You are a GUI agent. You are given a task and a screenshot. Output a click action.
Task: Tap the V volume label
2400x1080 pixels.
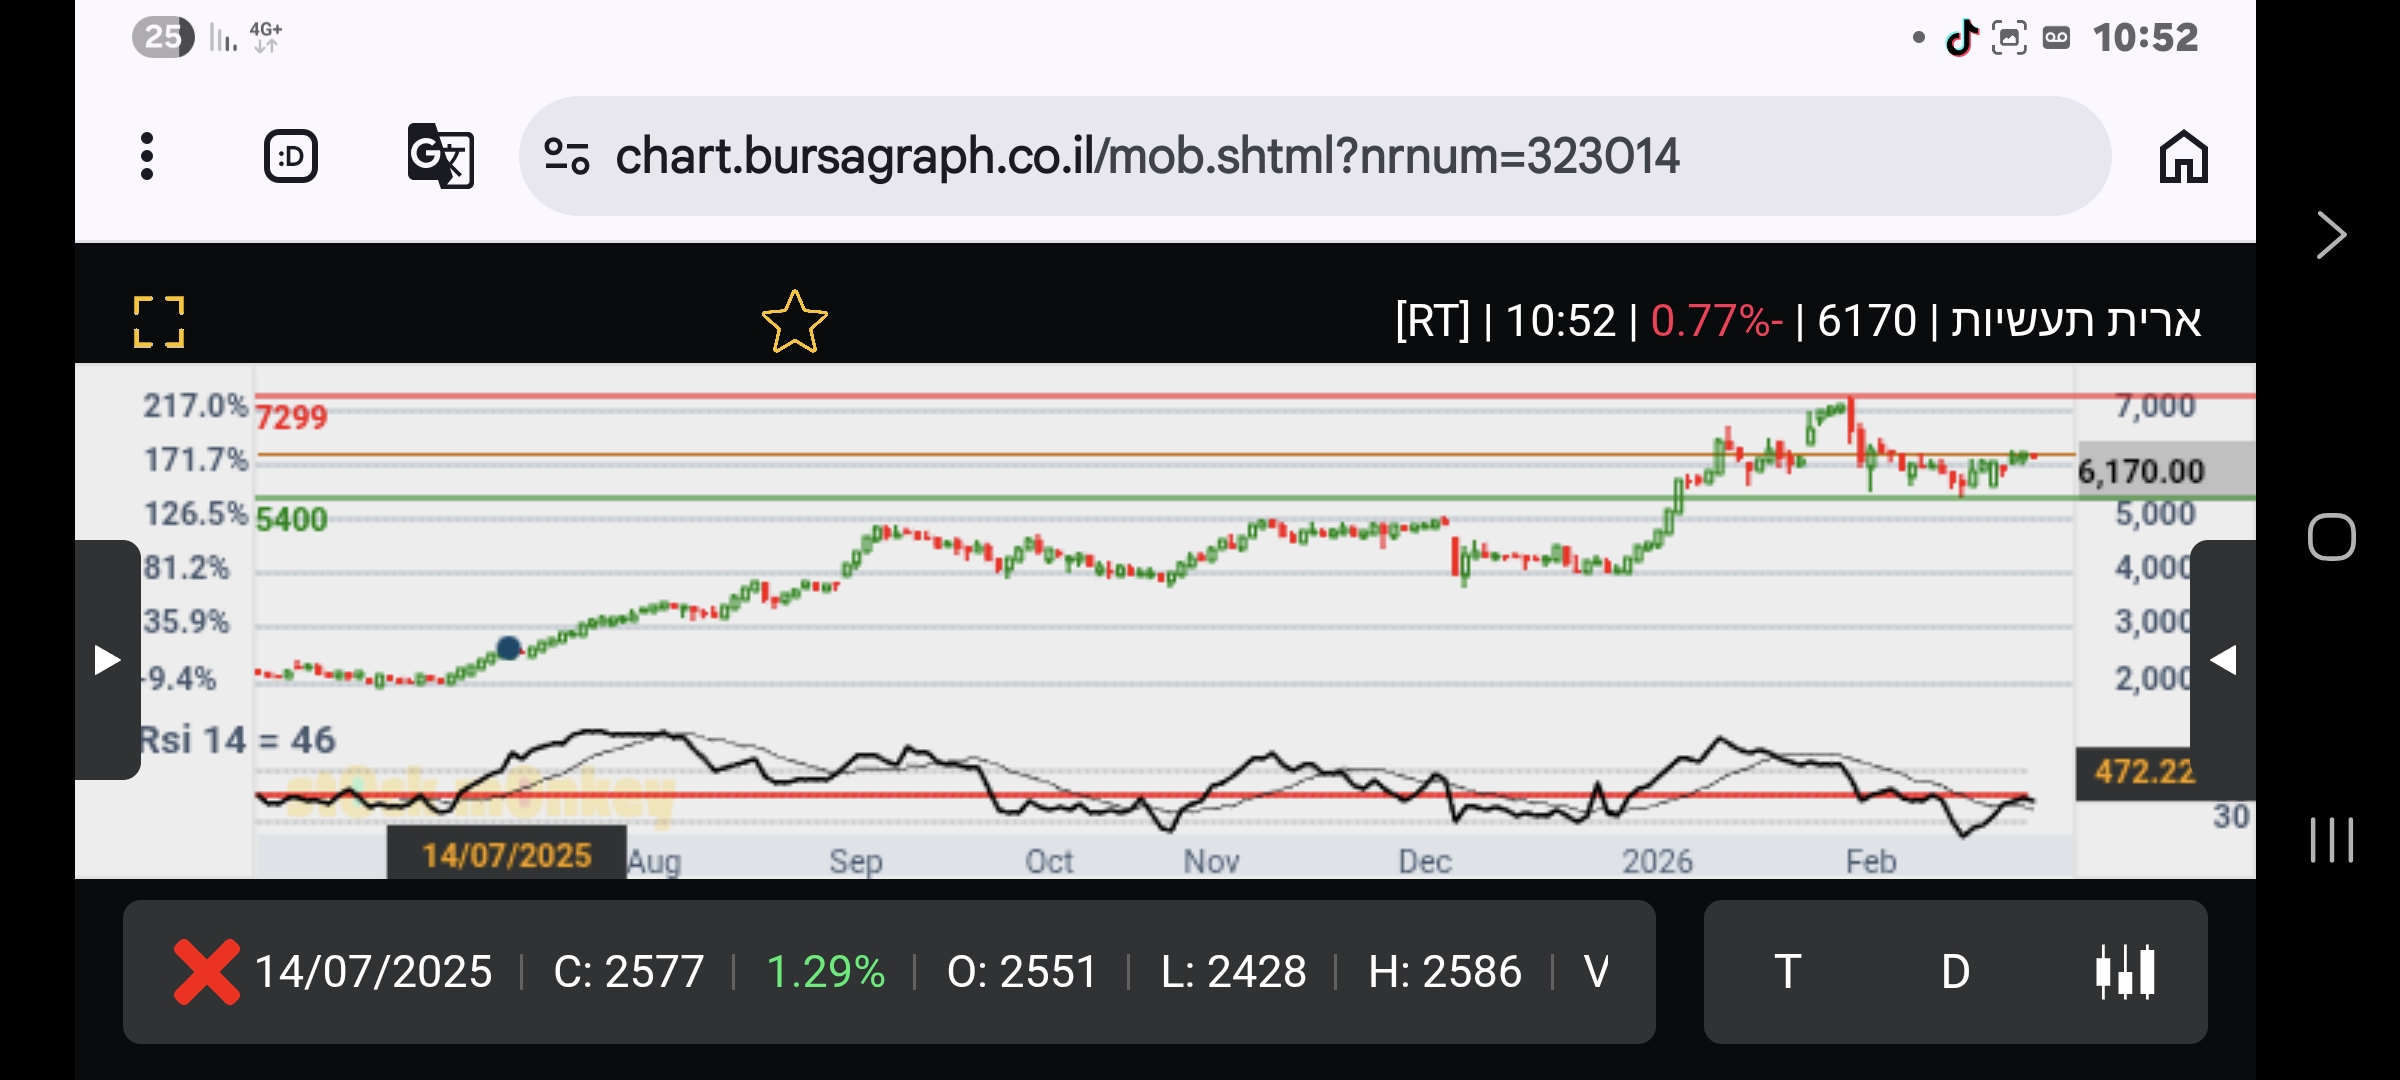pos(1596,971)
